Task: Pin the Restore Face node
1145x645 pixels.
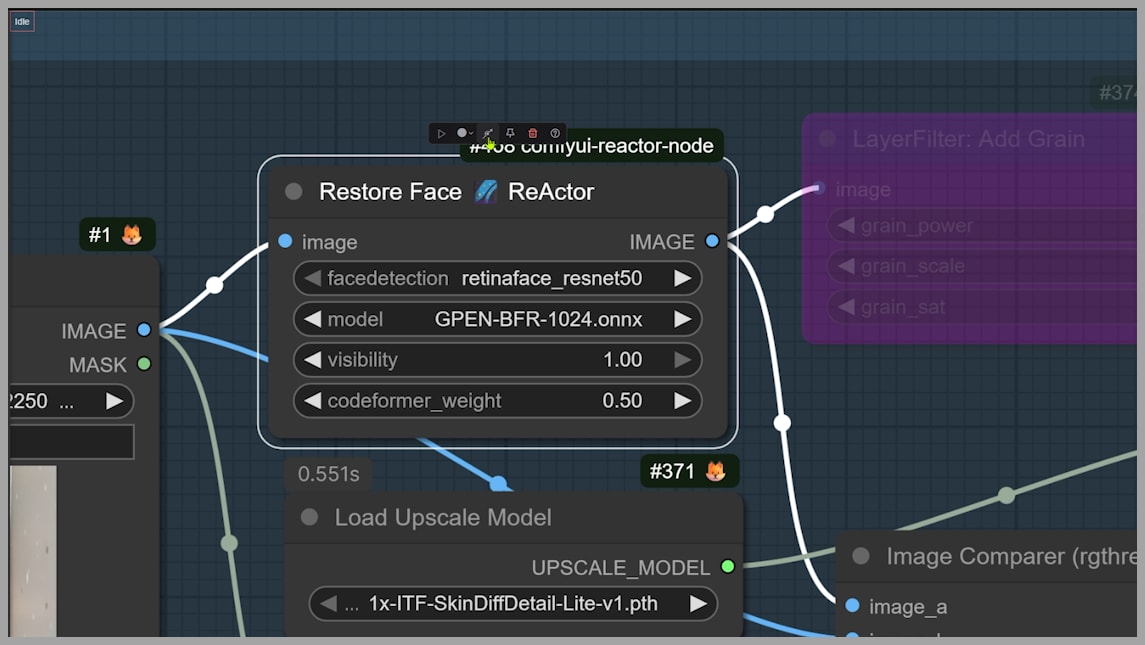Action: pos(510,133)
